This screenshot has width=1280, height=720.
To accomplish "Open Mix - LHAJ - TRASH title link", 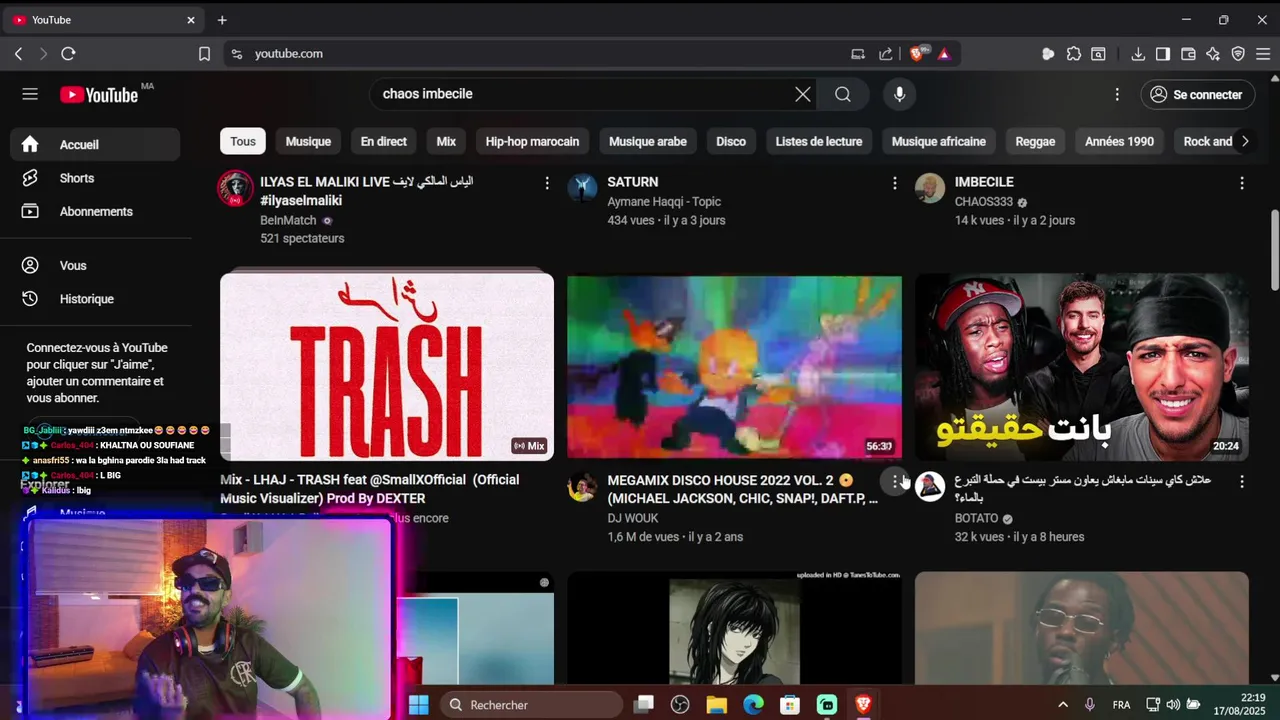I will pos(370,489).
